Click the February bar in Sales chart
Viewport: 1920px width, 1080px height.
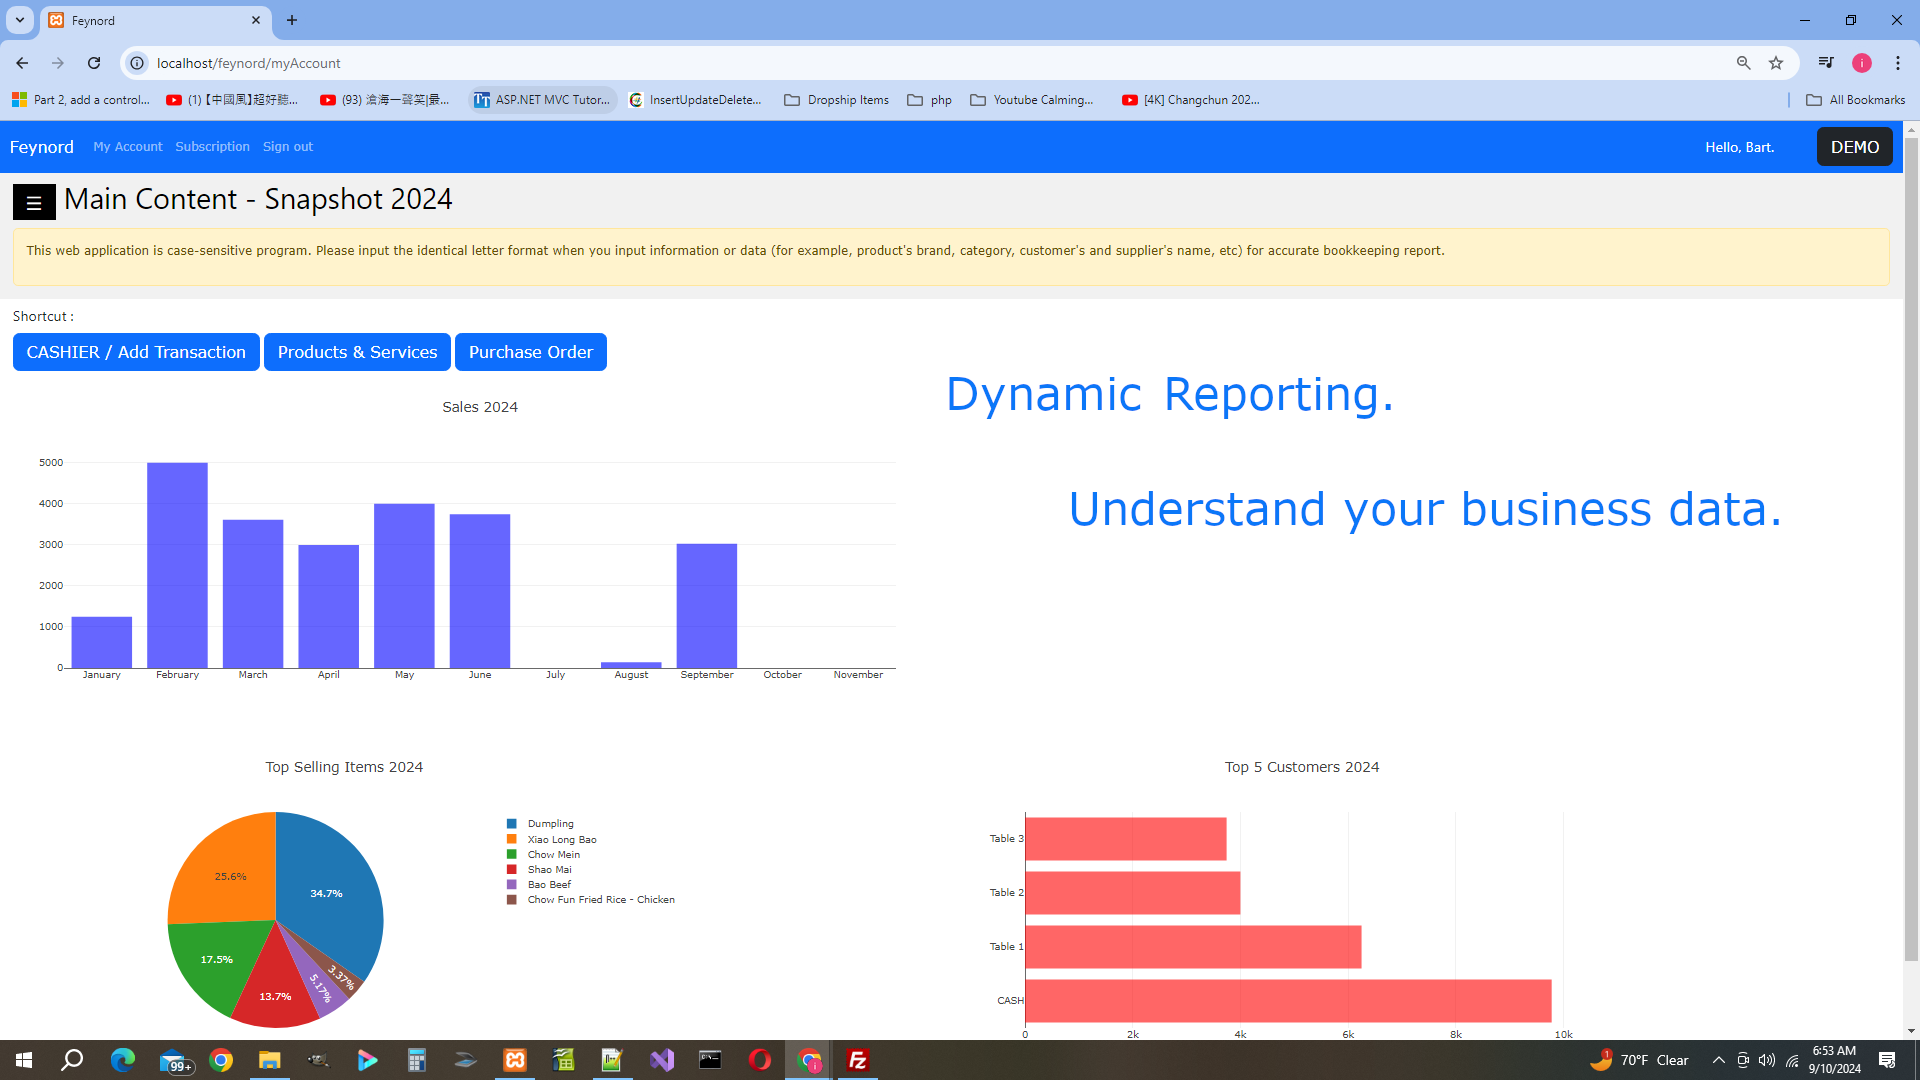click(x=177, y=565)
